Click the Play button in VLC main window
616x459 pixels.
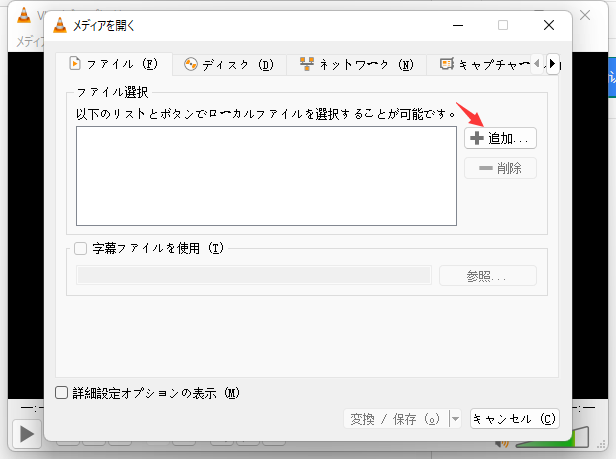click(x=27, y=434)
